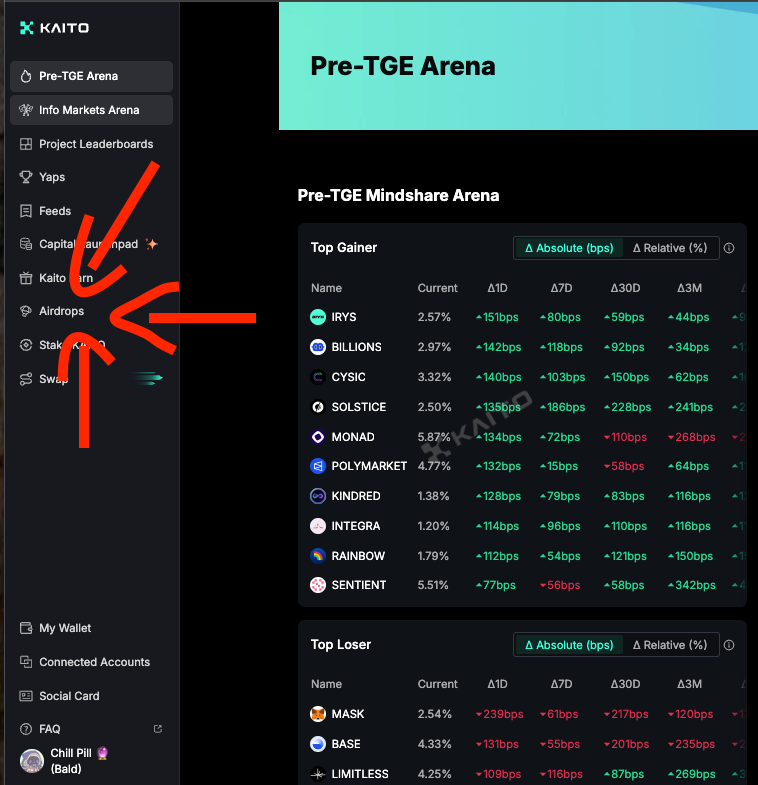Screen dimensions: 758x785
Task: Click the MONAD token icon
Action: click(x=318, y=437)
